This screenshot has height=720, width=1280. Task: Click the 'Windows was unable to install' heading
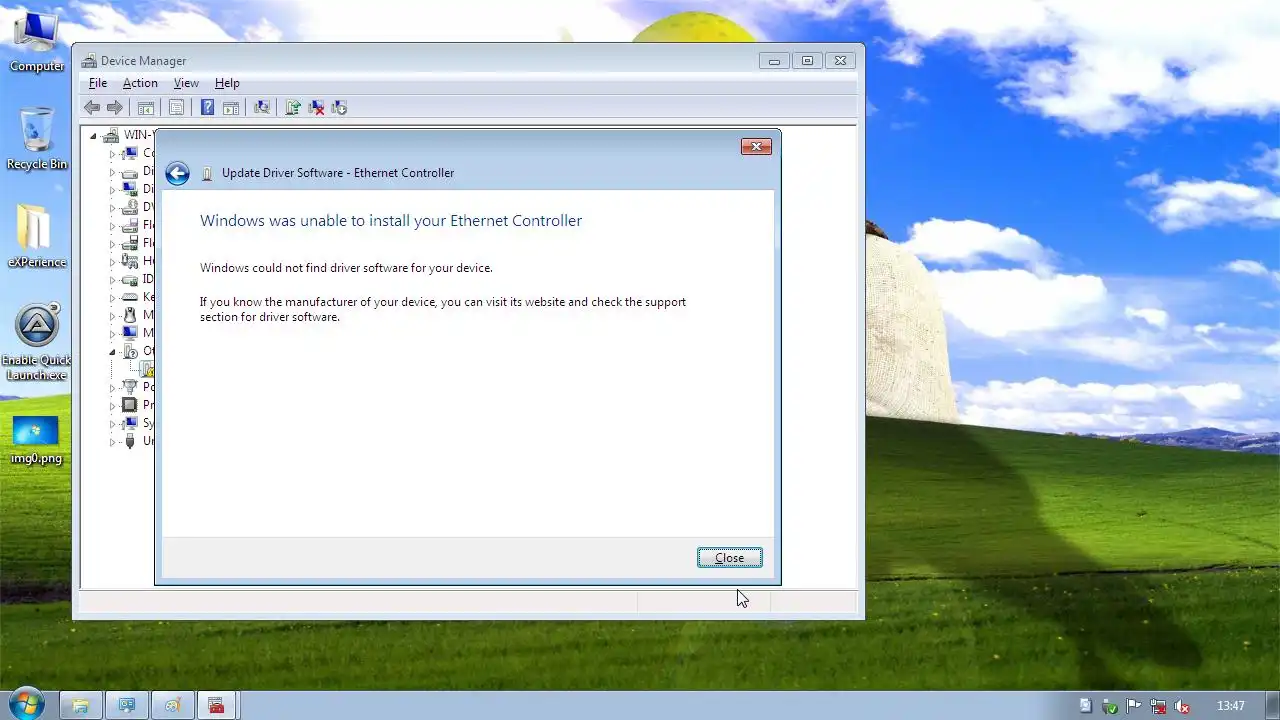391,221
